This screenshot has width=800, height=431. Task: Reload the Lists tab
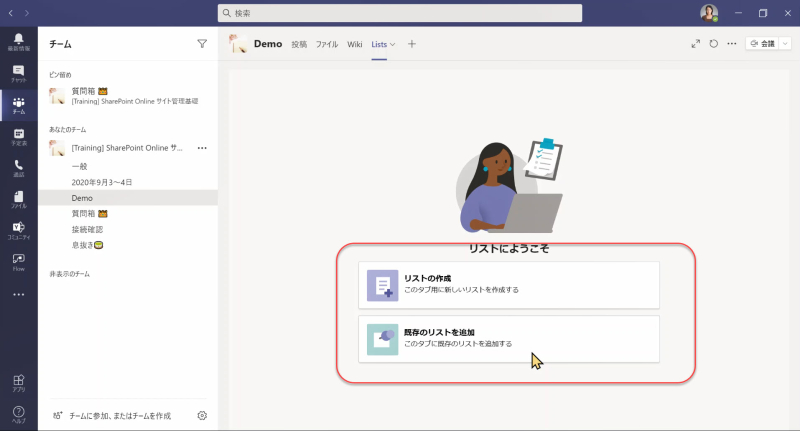(x=714, y=44)
